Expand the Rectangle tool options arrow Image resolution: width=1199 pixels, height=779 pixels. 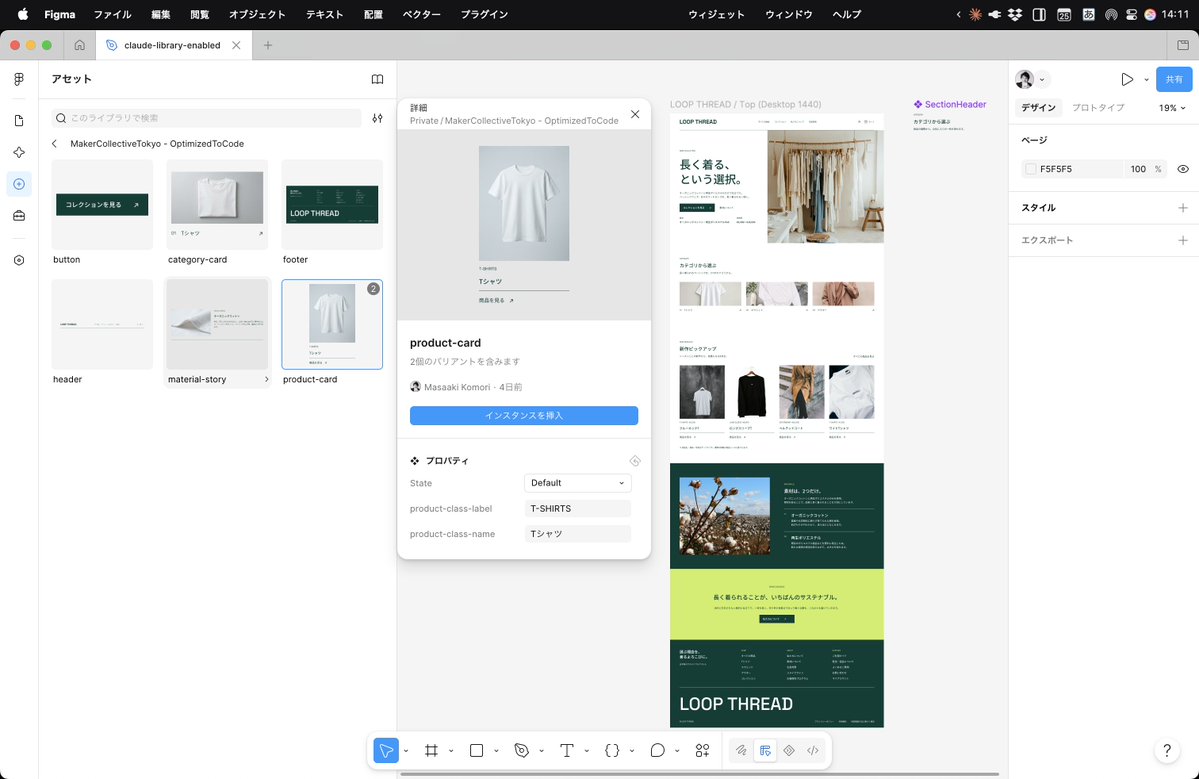pos(496,751)
